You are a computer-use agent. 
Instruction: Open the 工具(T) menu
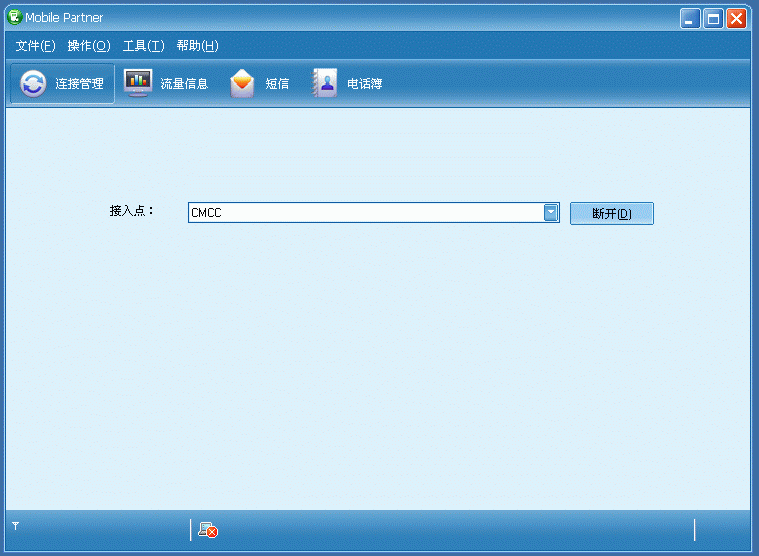[143, 46]
